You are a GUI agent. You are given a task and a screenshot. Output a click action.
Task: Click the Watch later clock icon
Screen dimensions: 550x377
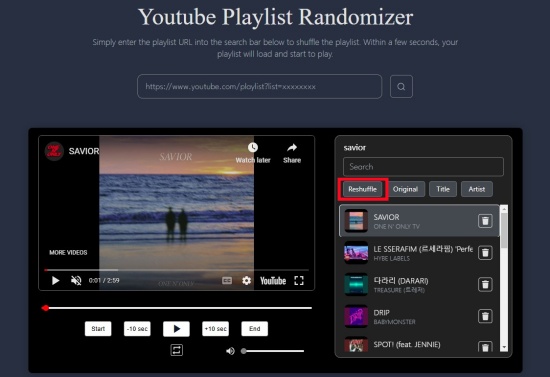(x=253, y=148)
